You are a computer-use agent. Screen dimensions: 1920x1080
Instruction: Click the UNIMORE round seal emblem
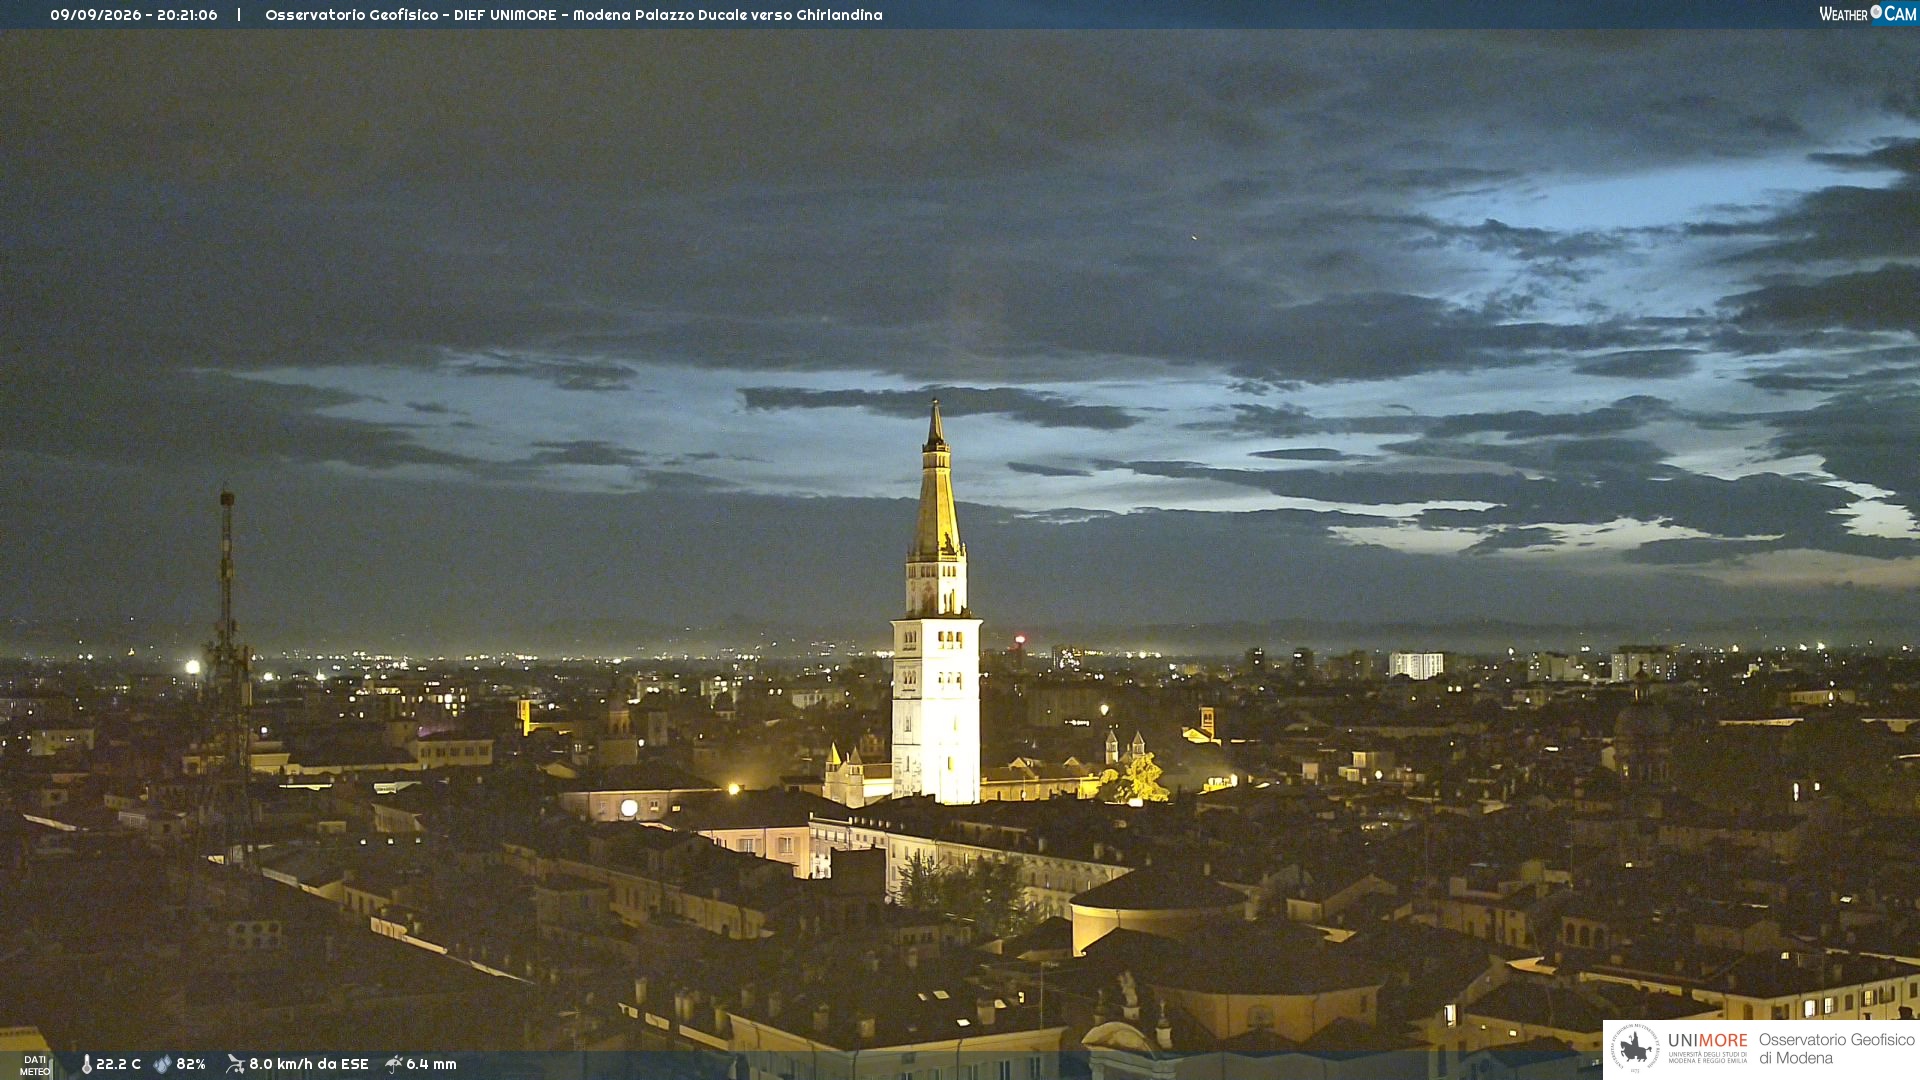1635,1048
